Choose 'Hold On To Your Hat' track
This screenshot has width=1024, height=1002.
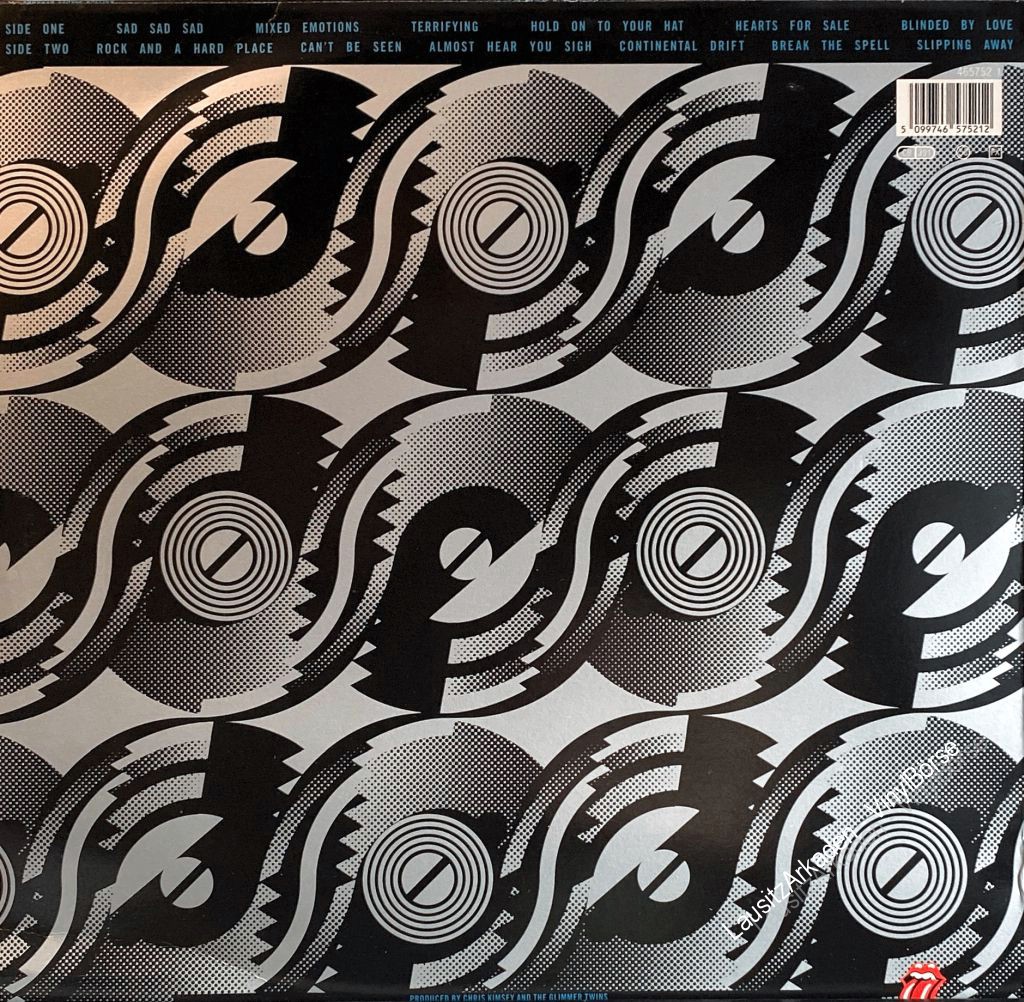(607, 27)
